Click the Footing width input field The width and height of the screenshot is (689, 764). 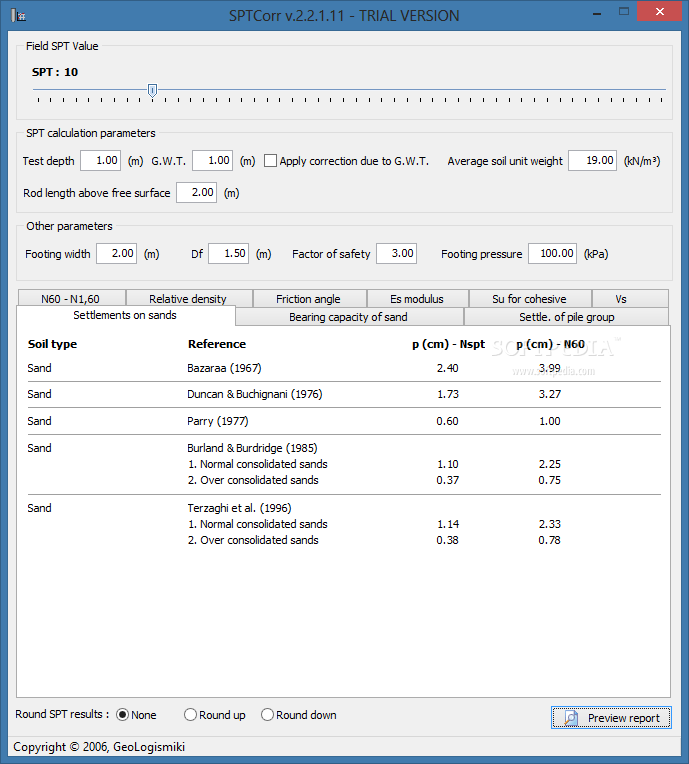[x=116, y=253]
